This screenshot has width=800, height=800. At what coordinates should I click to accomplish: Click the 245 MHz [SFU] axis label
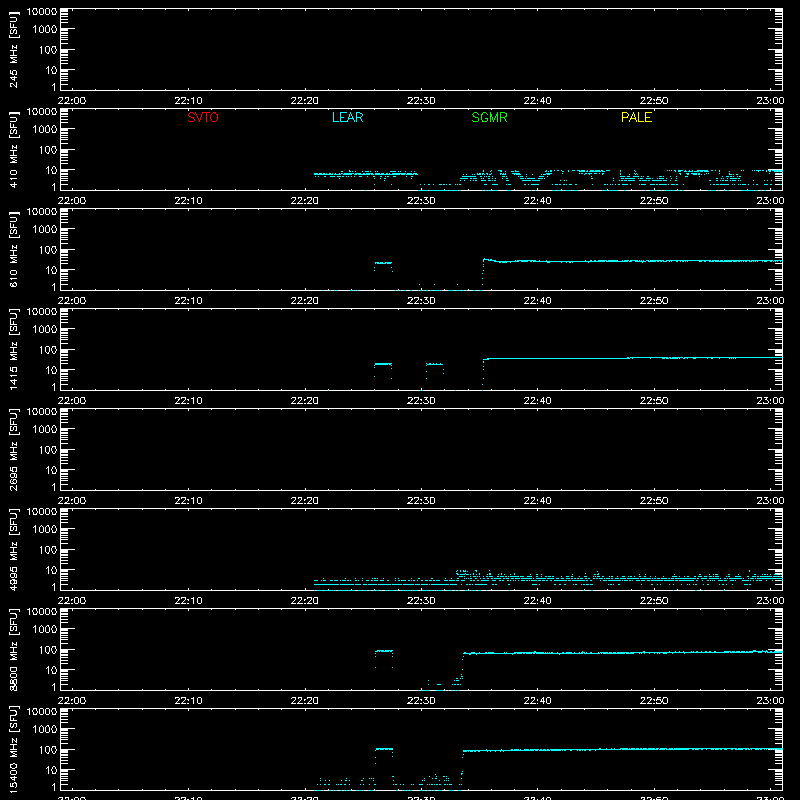coord(13,50)
